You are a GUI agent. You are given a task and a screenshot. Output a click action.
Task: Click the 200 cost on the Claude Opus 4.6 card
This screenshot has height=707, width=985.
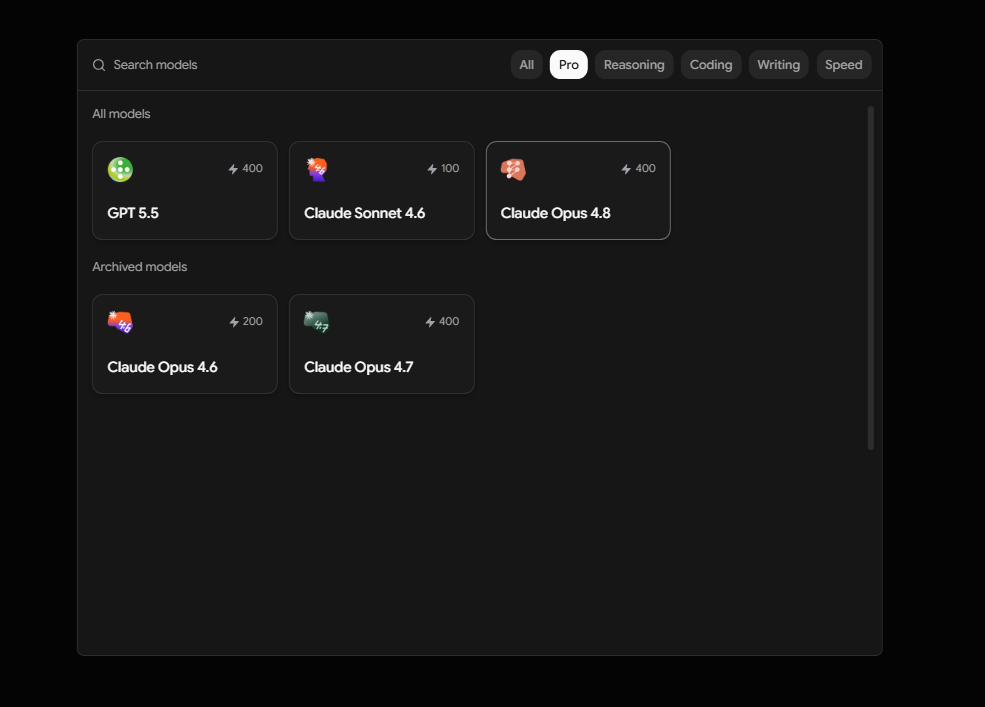point(253,321)
